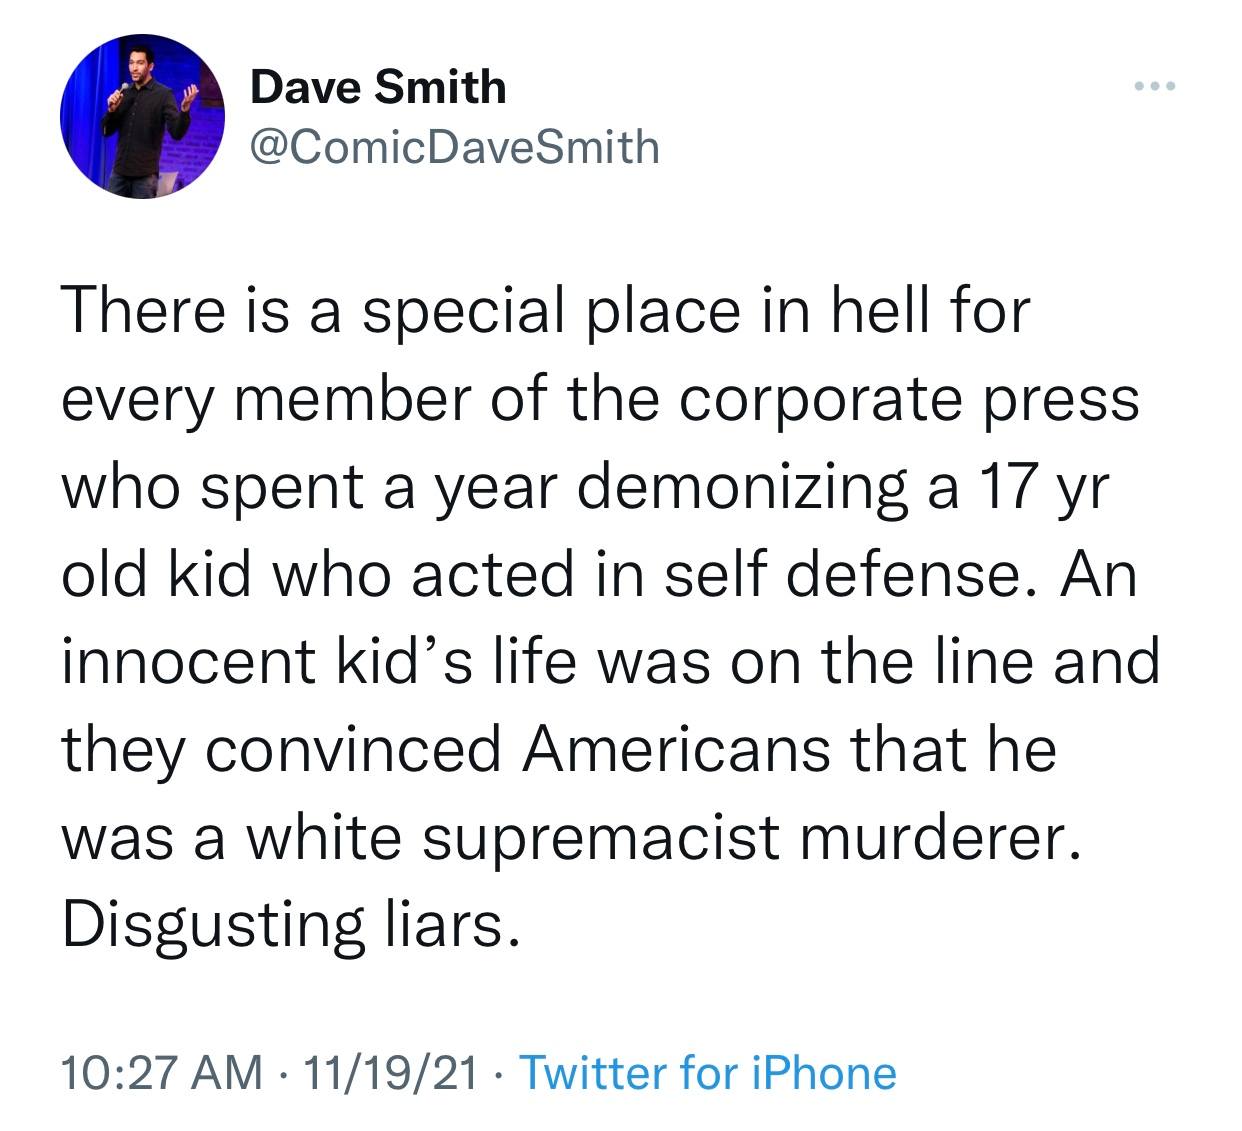Click the 10:27 AM timestamp
Viewport: 1242px width, 1131px height.
[x=162, y=1073]
